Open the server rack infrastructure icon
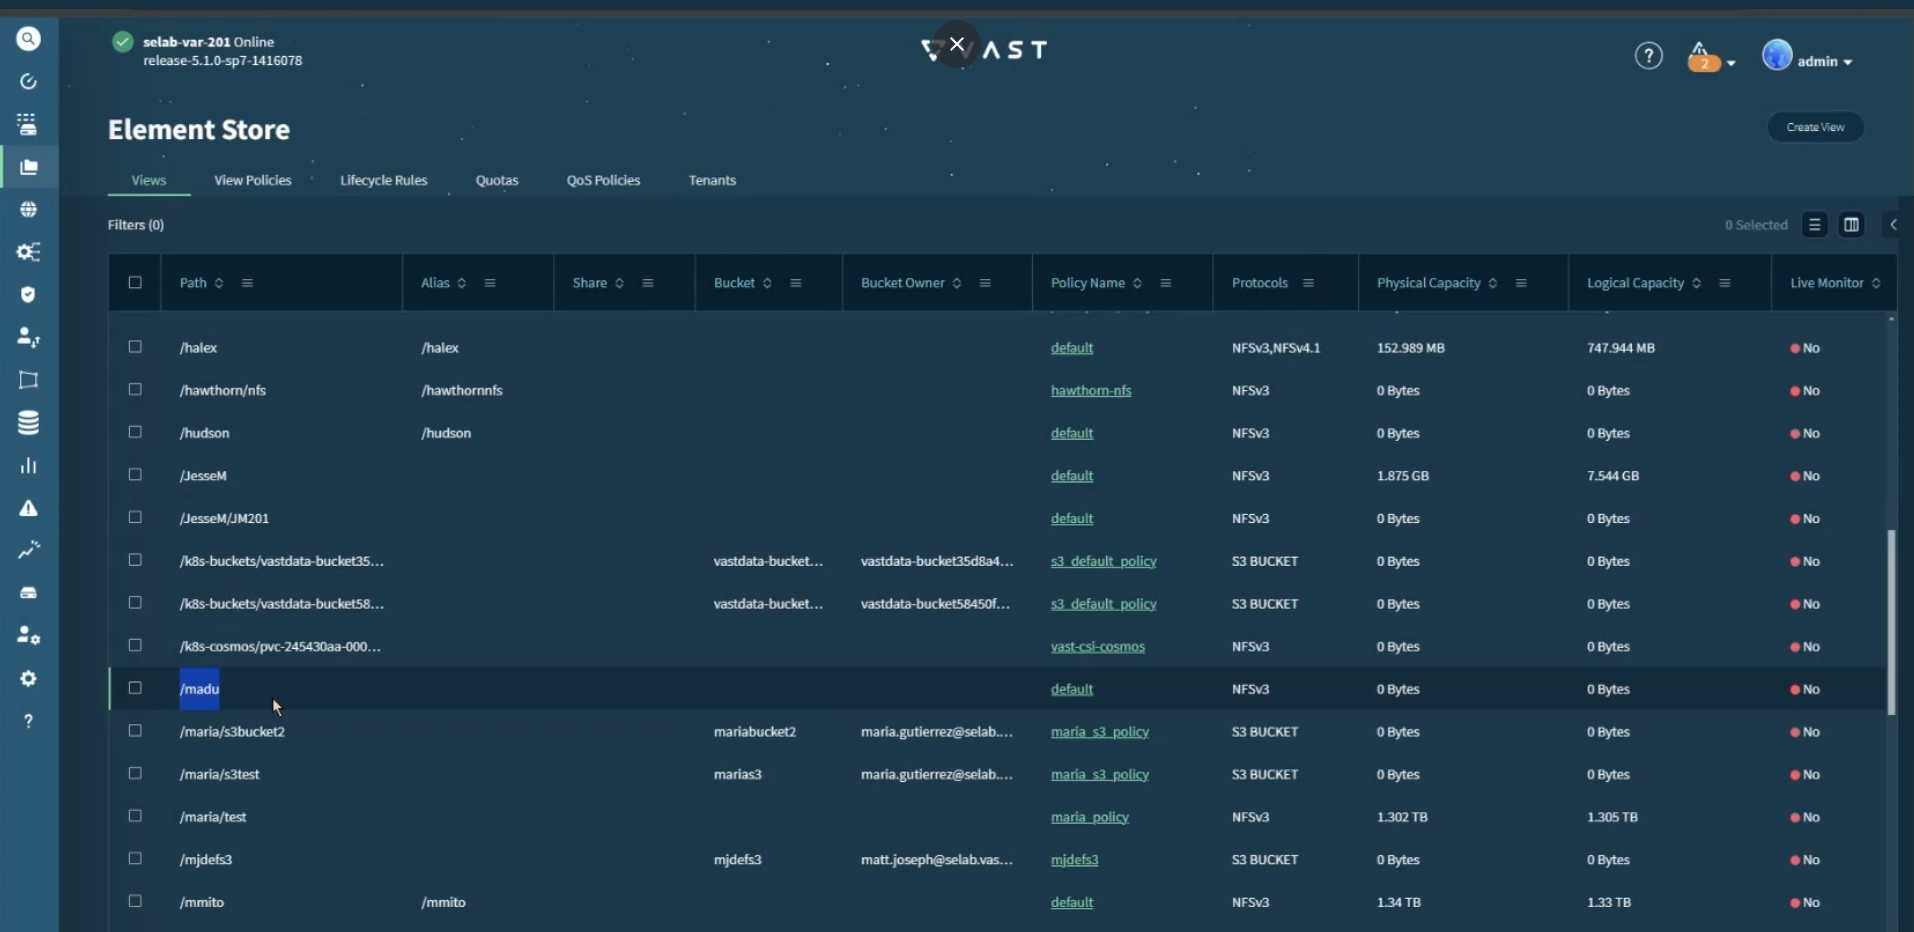The image size is (1914, 932). (x=28, y=124)
